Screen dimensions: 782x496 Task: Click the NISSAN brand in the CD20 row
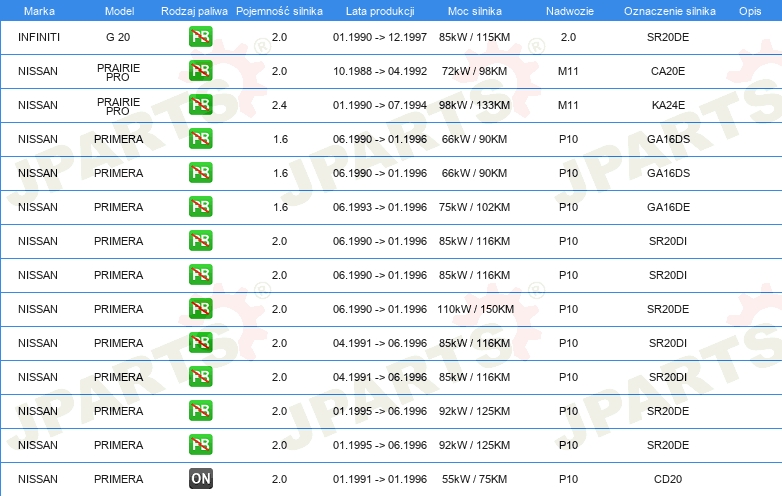tap(38, 479)
